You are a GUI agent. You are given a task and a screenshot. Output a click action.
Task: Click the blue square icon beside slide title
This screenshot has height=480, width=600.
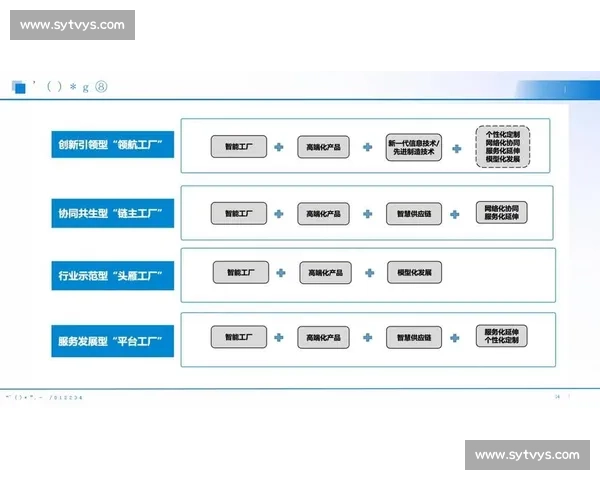[19, 87]
